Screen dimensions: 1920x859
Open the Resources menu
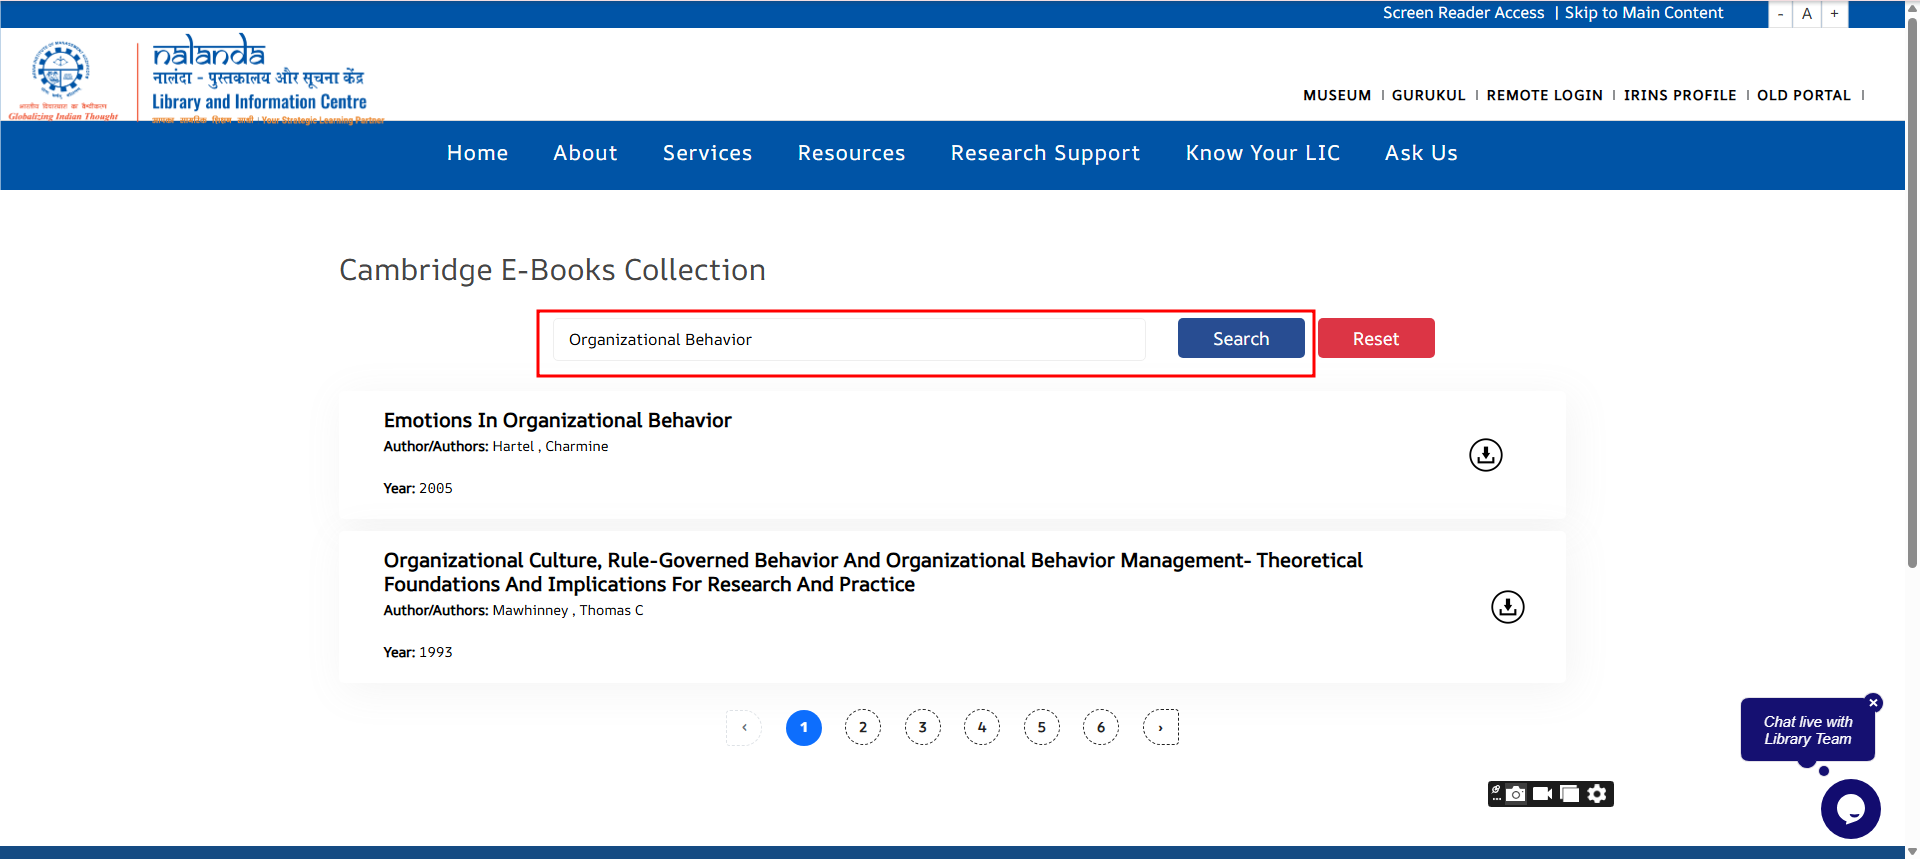point(851,153)
